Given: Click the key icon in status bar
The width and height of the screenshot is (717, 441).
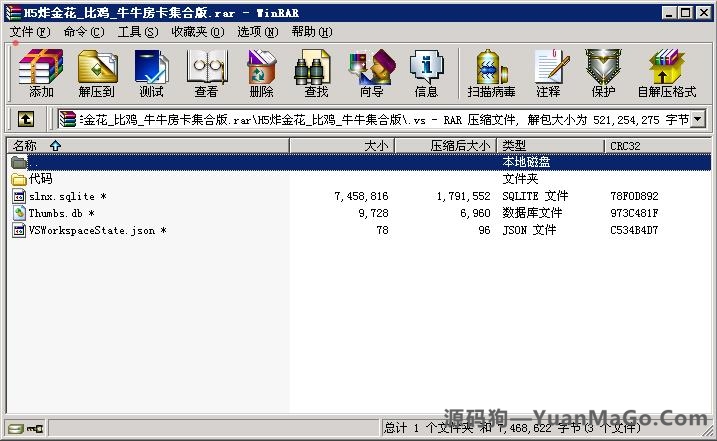Looking at the screenshot, I should tap(35, 429).
